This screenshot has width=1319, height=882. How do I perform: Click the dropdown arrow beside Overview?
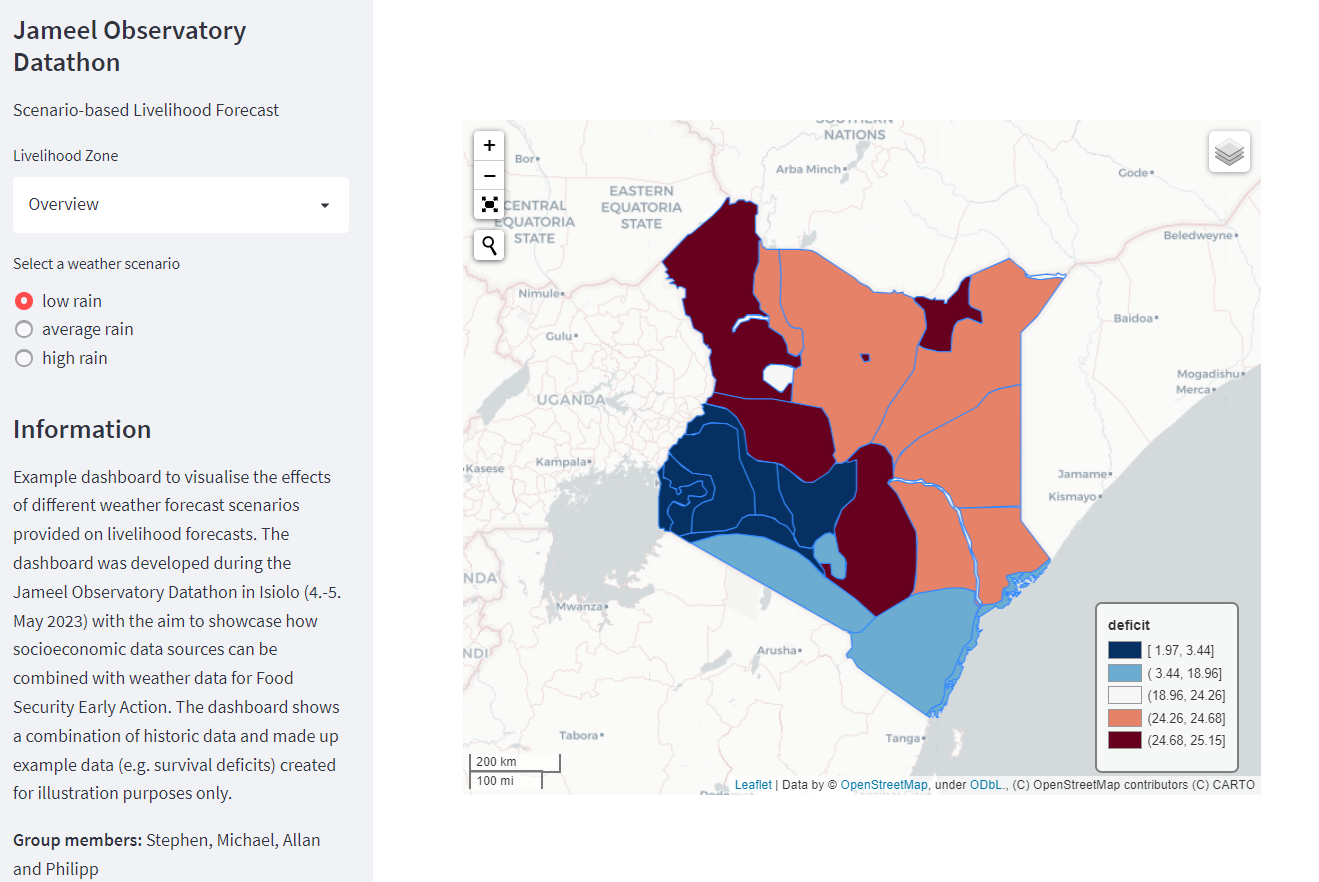click(x=324, y=205)
